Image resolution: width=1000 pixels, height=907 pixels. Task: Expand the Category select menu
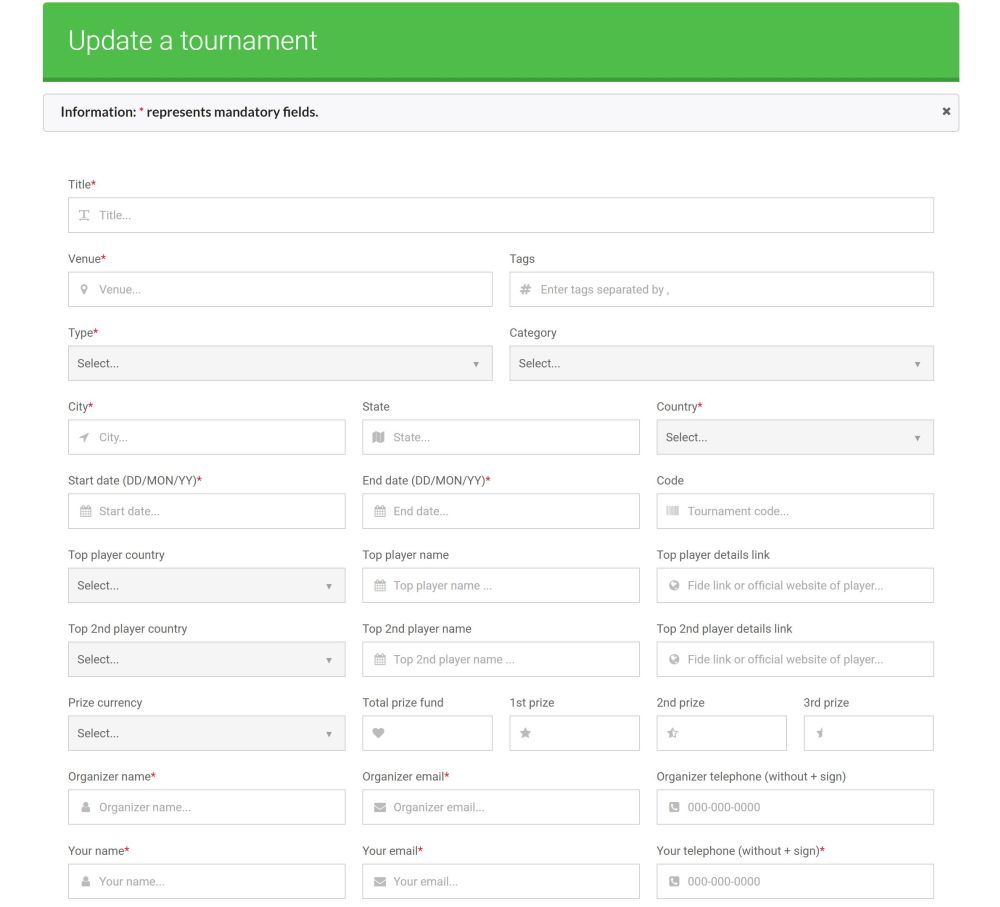[x=721, y=364]
